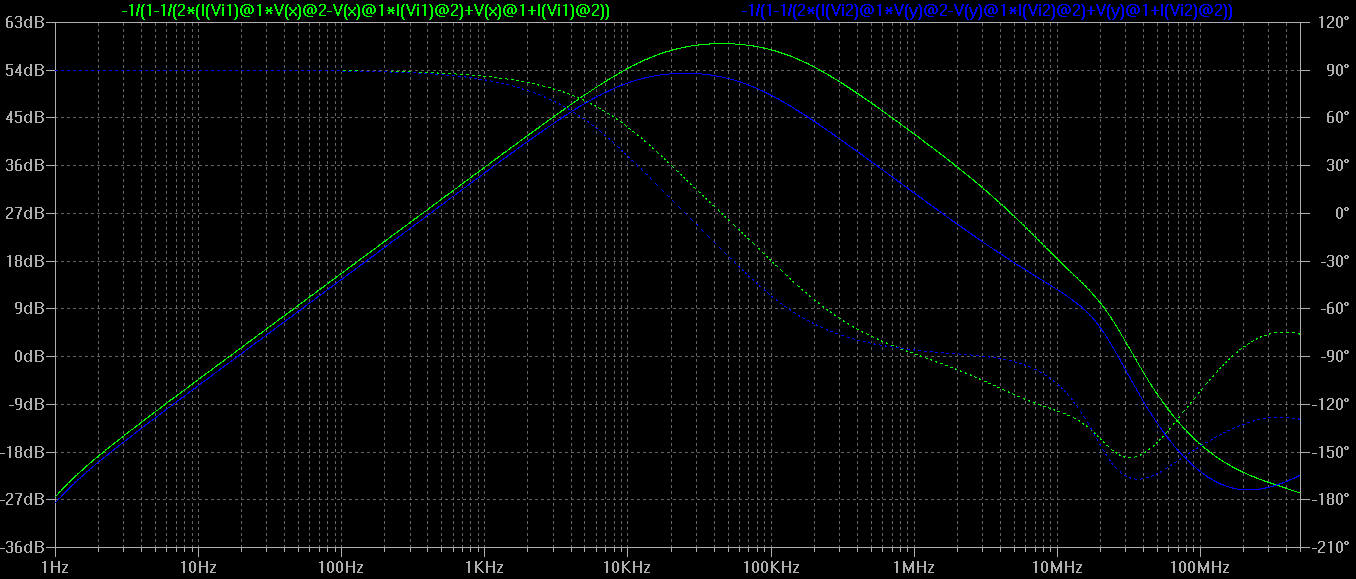Click the 27dB magnitude axis label

point(27,213)
